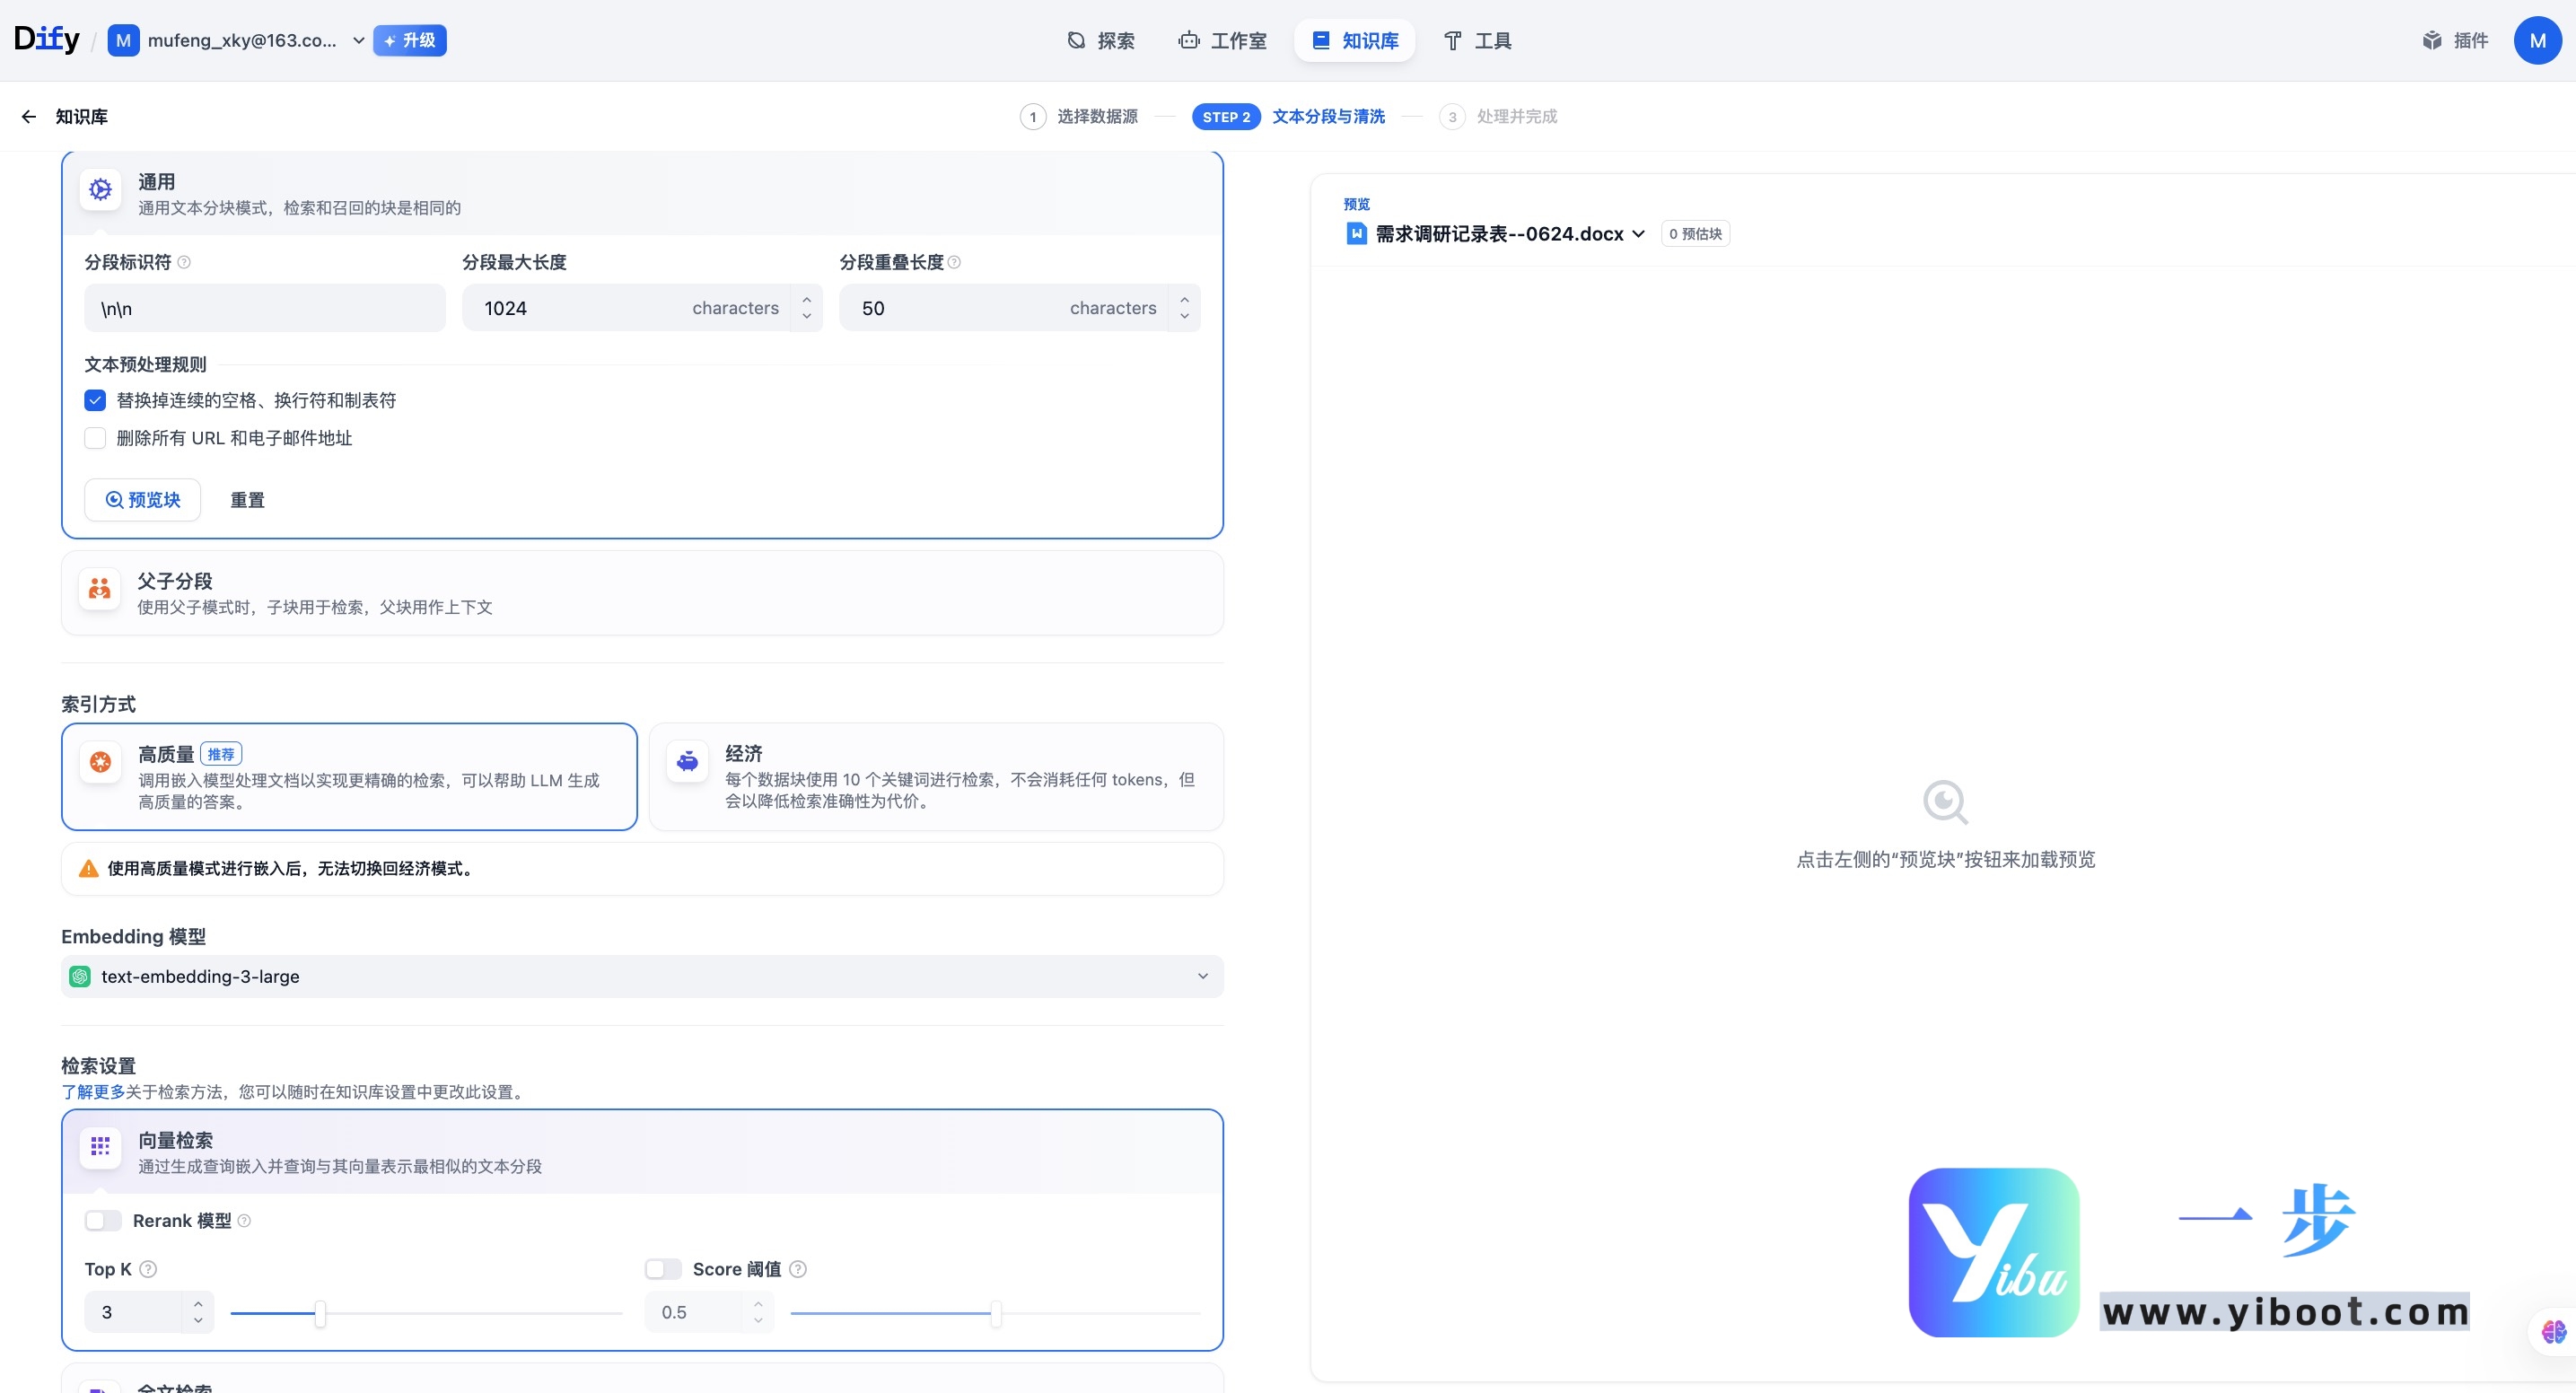The image size is (2576, 1393).
Task: Uncheck 替换掉连续的空格、换行符和制表符
Action: pos(94,400)
